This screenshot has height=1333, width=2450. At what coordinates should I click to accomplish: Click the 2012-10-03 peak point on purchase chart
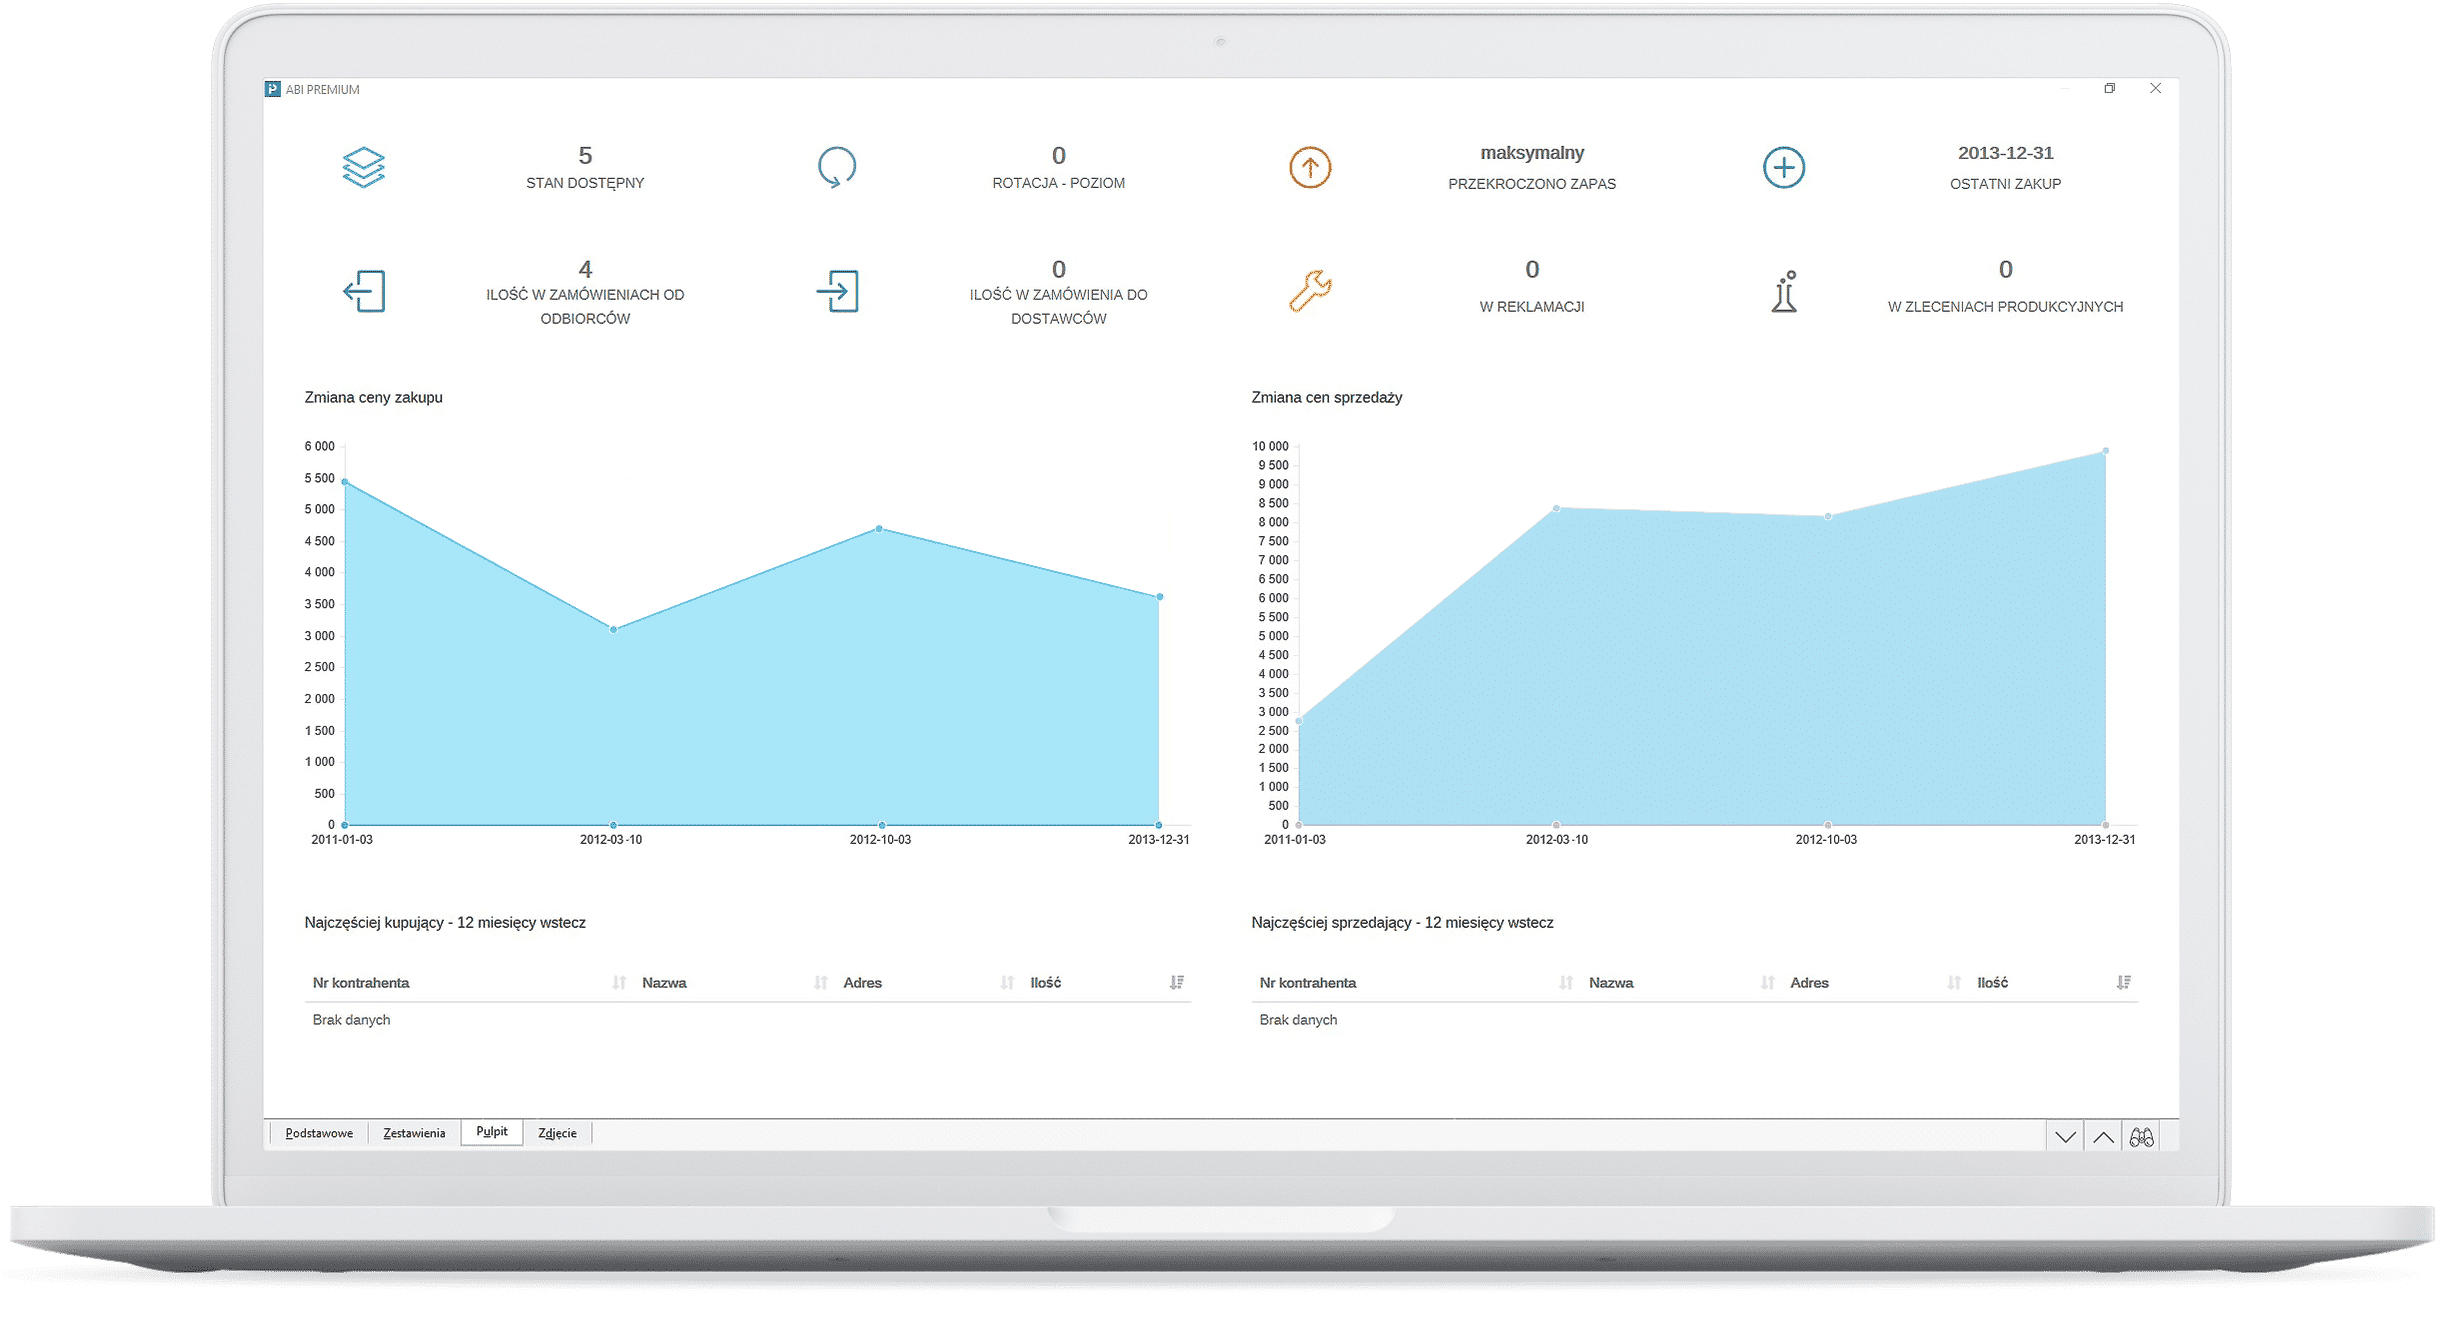pyautogui.click(x=879, y=528)
